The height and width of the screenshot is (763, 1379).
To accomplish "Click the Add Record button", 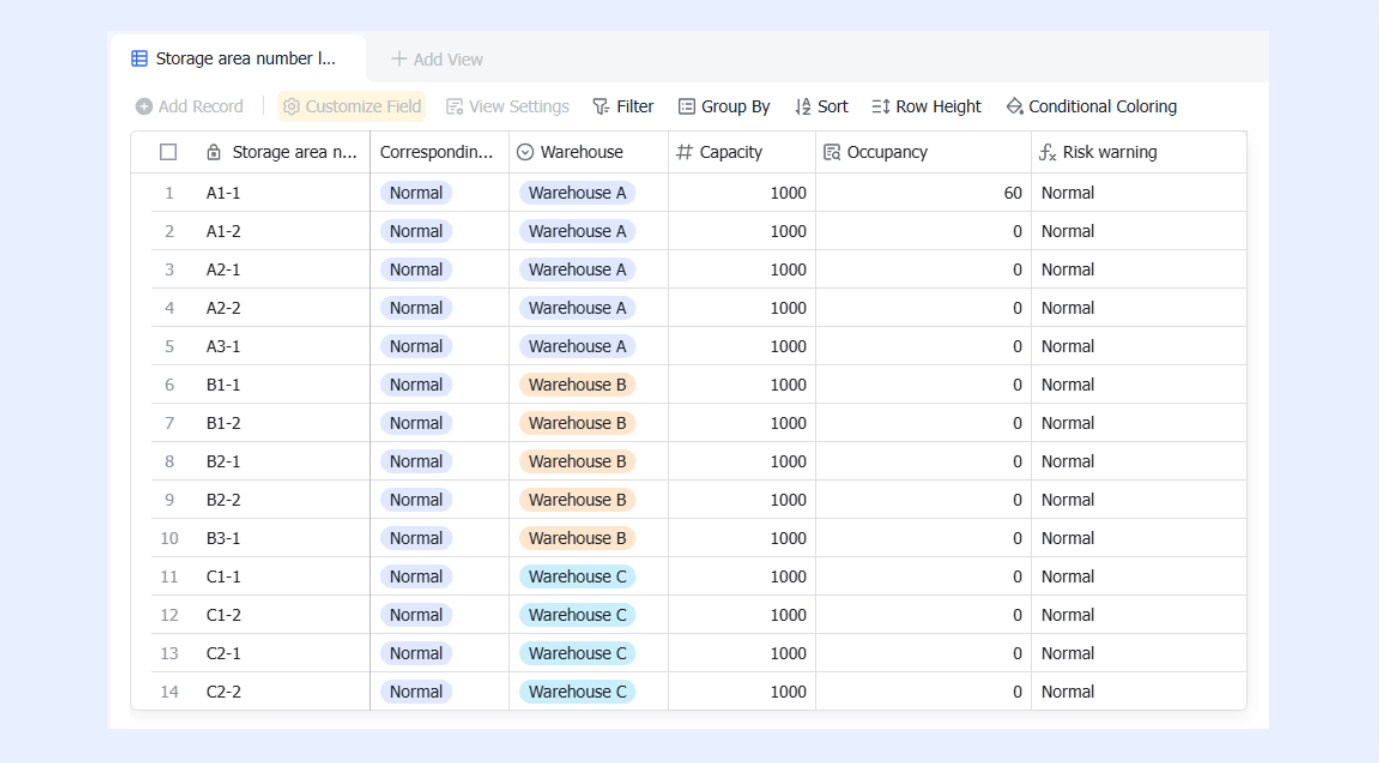I will click(190, 106).
